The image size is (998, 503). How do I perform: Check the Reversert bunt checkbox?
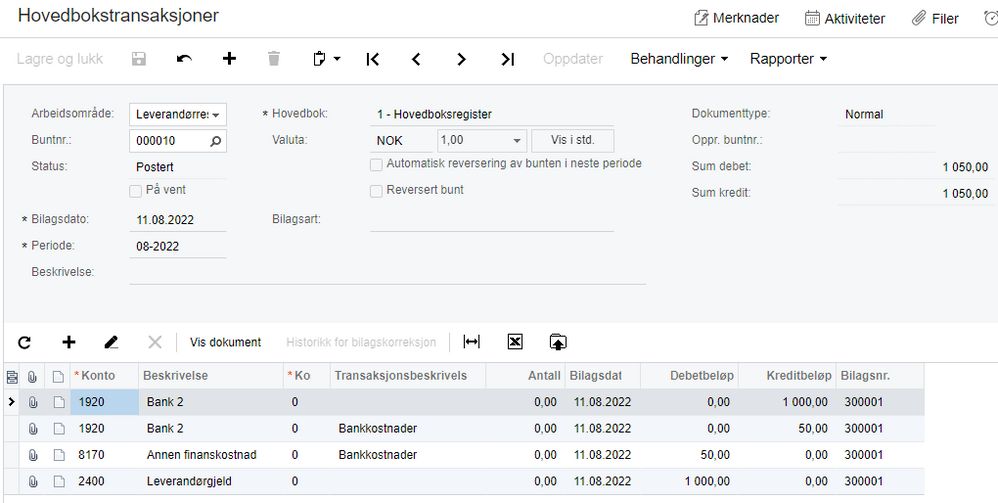(x=377, y=190)
